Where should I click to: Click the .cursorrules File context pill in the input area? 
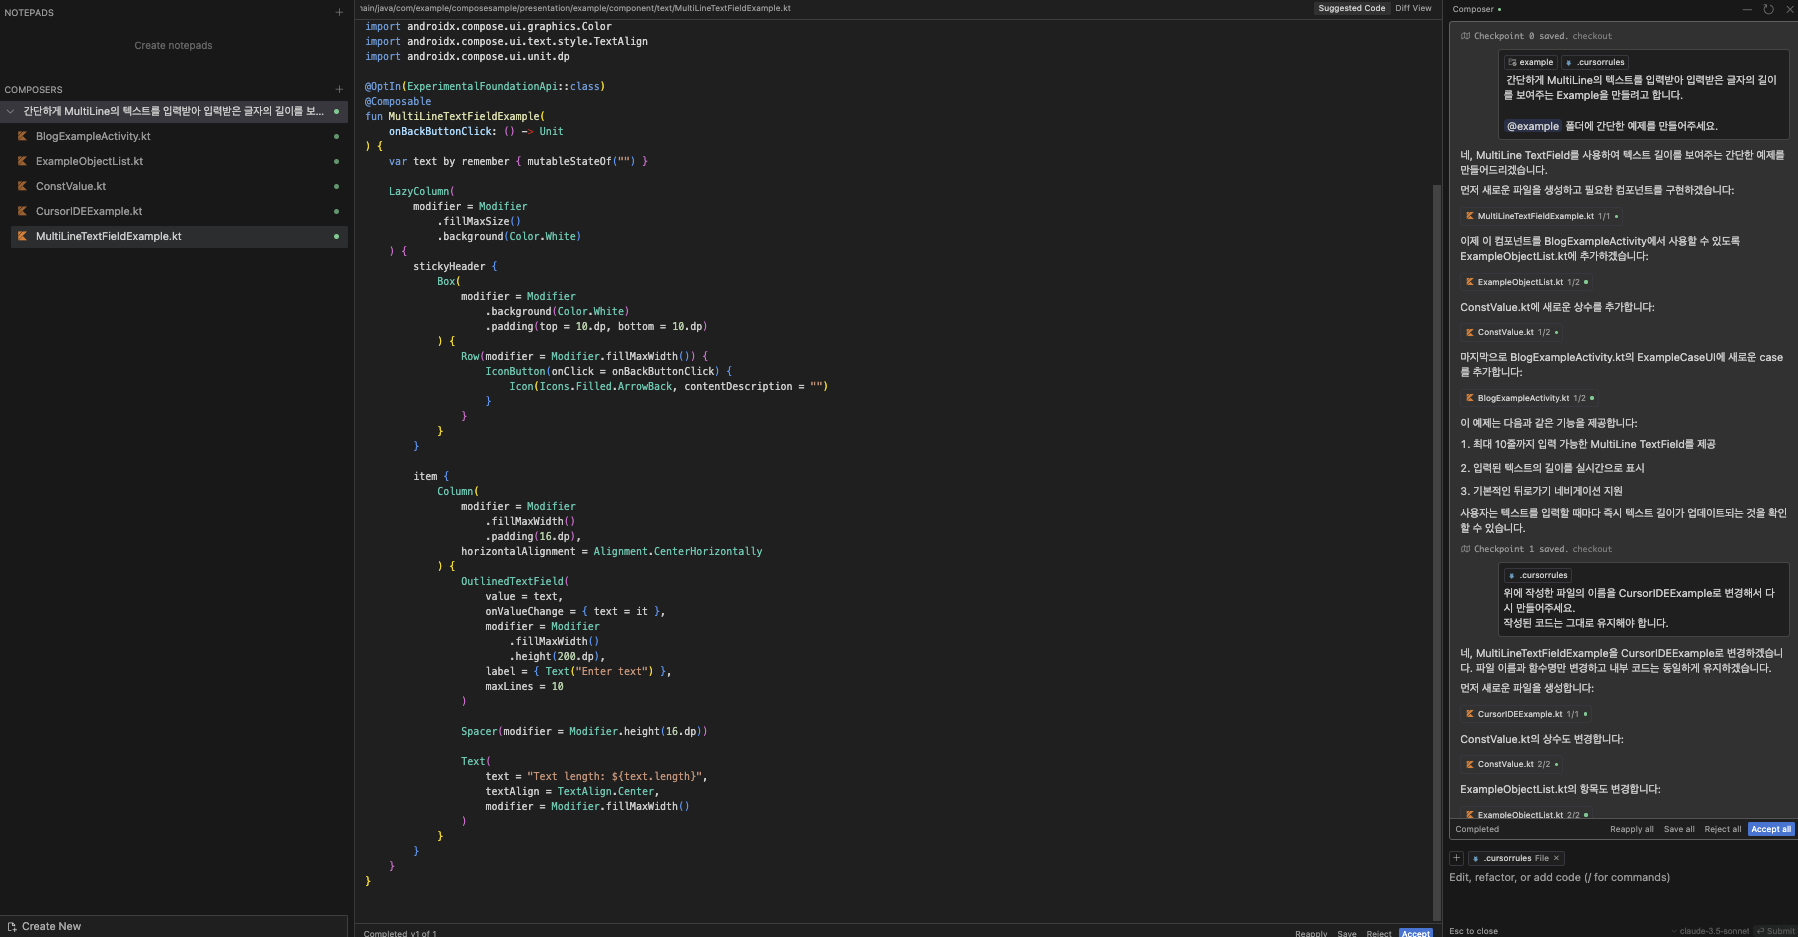(x=1516, y=858)
